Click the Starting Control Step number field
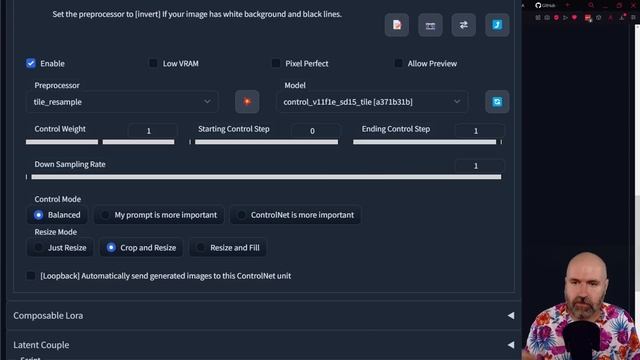The image size is (640, 360). click(x=316, y=131)
